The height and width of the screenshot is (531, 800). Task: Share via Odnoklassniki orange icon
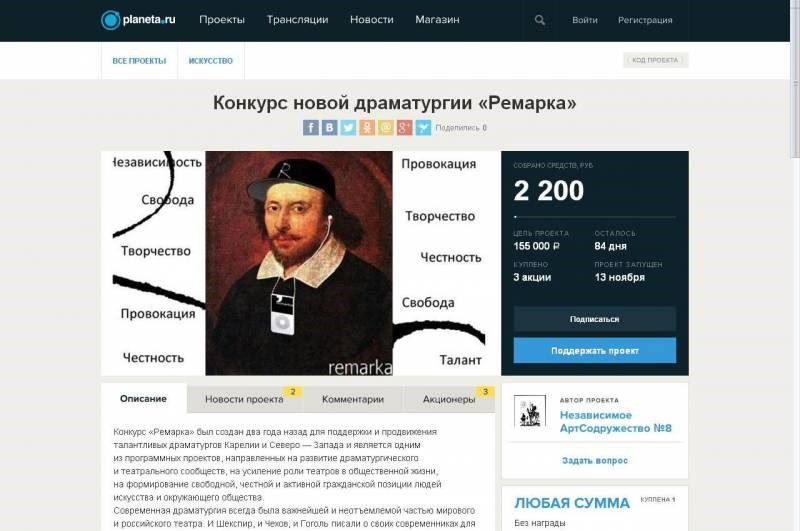point(367,128)
